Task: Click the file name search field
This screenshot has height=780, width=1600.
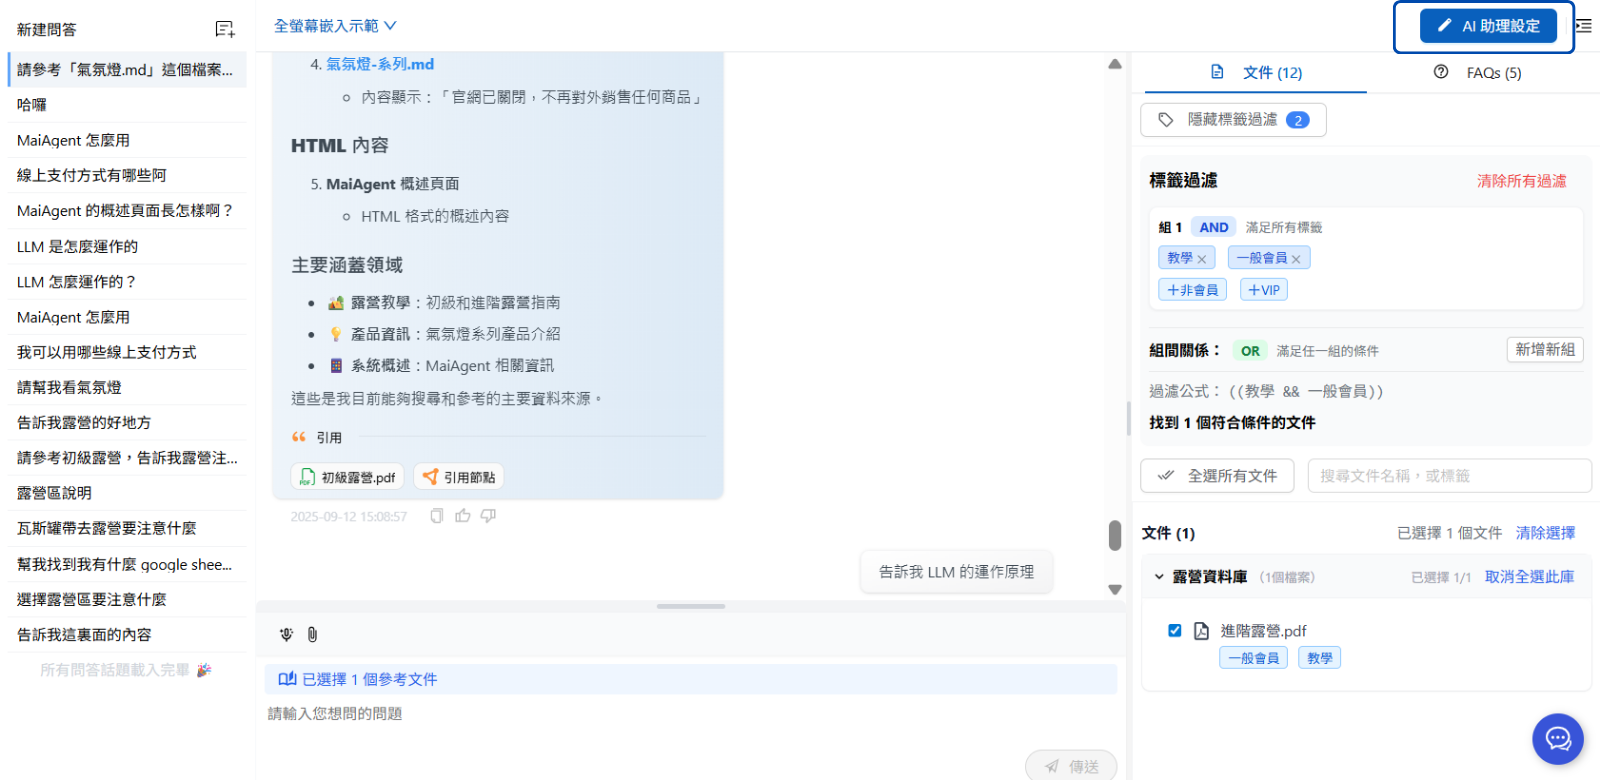Action: tap(1448, 476)
